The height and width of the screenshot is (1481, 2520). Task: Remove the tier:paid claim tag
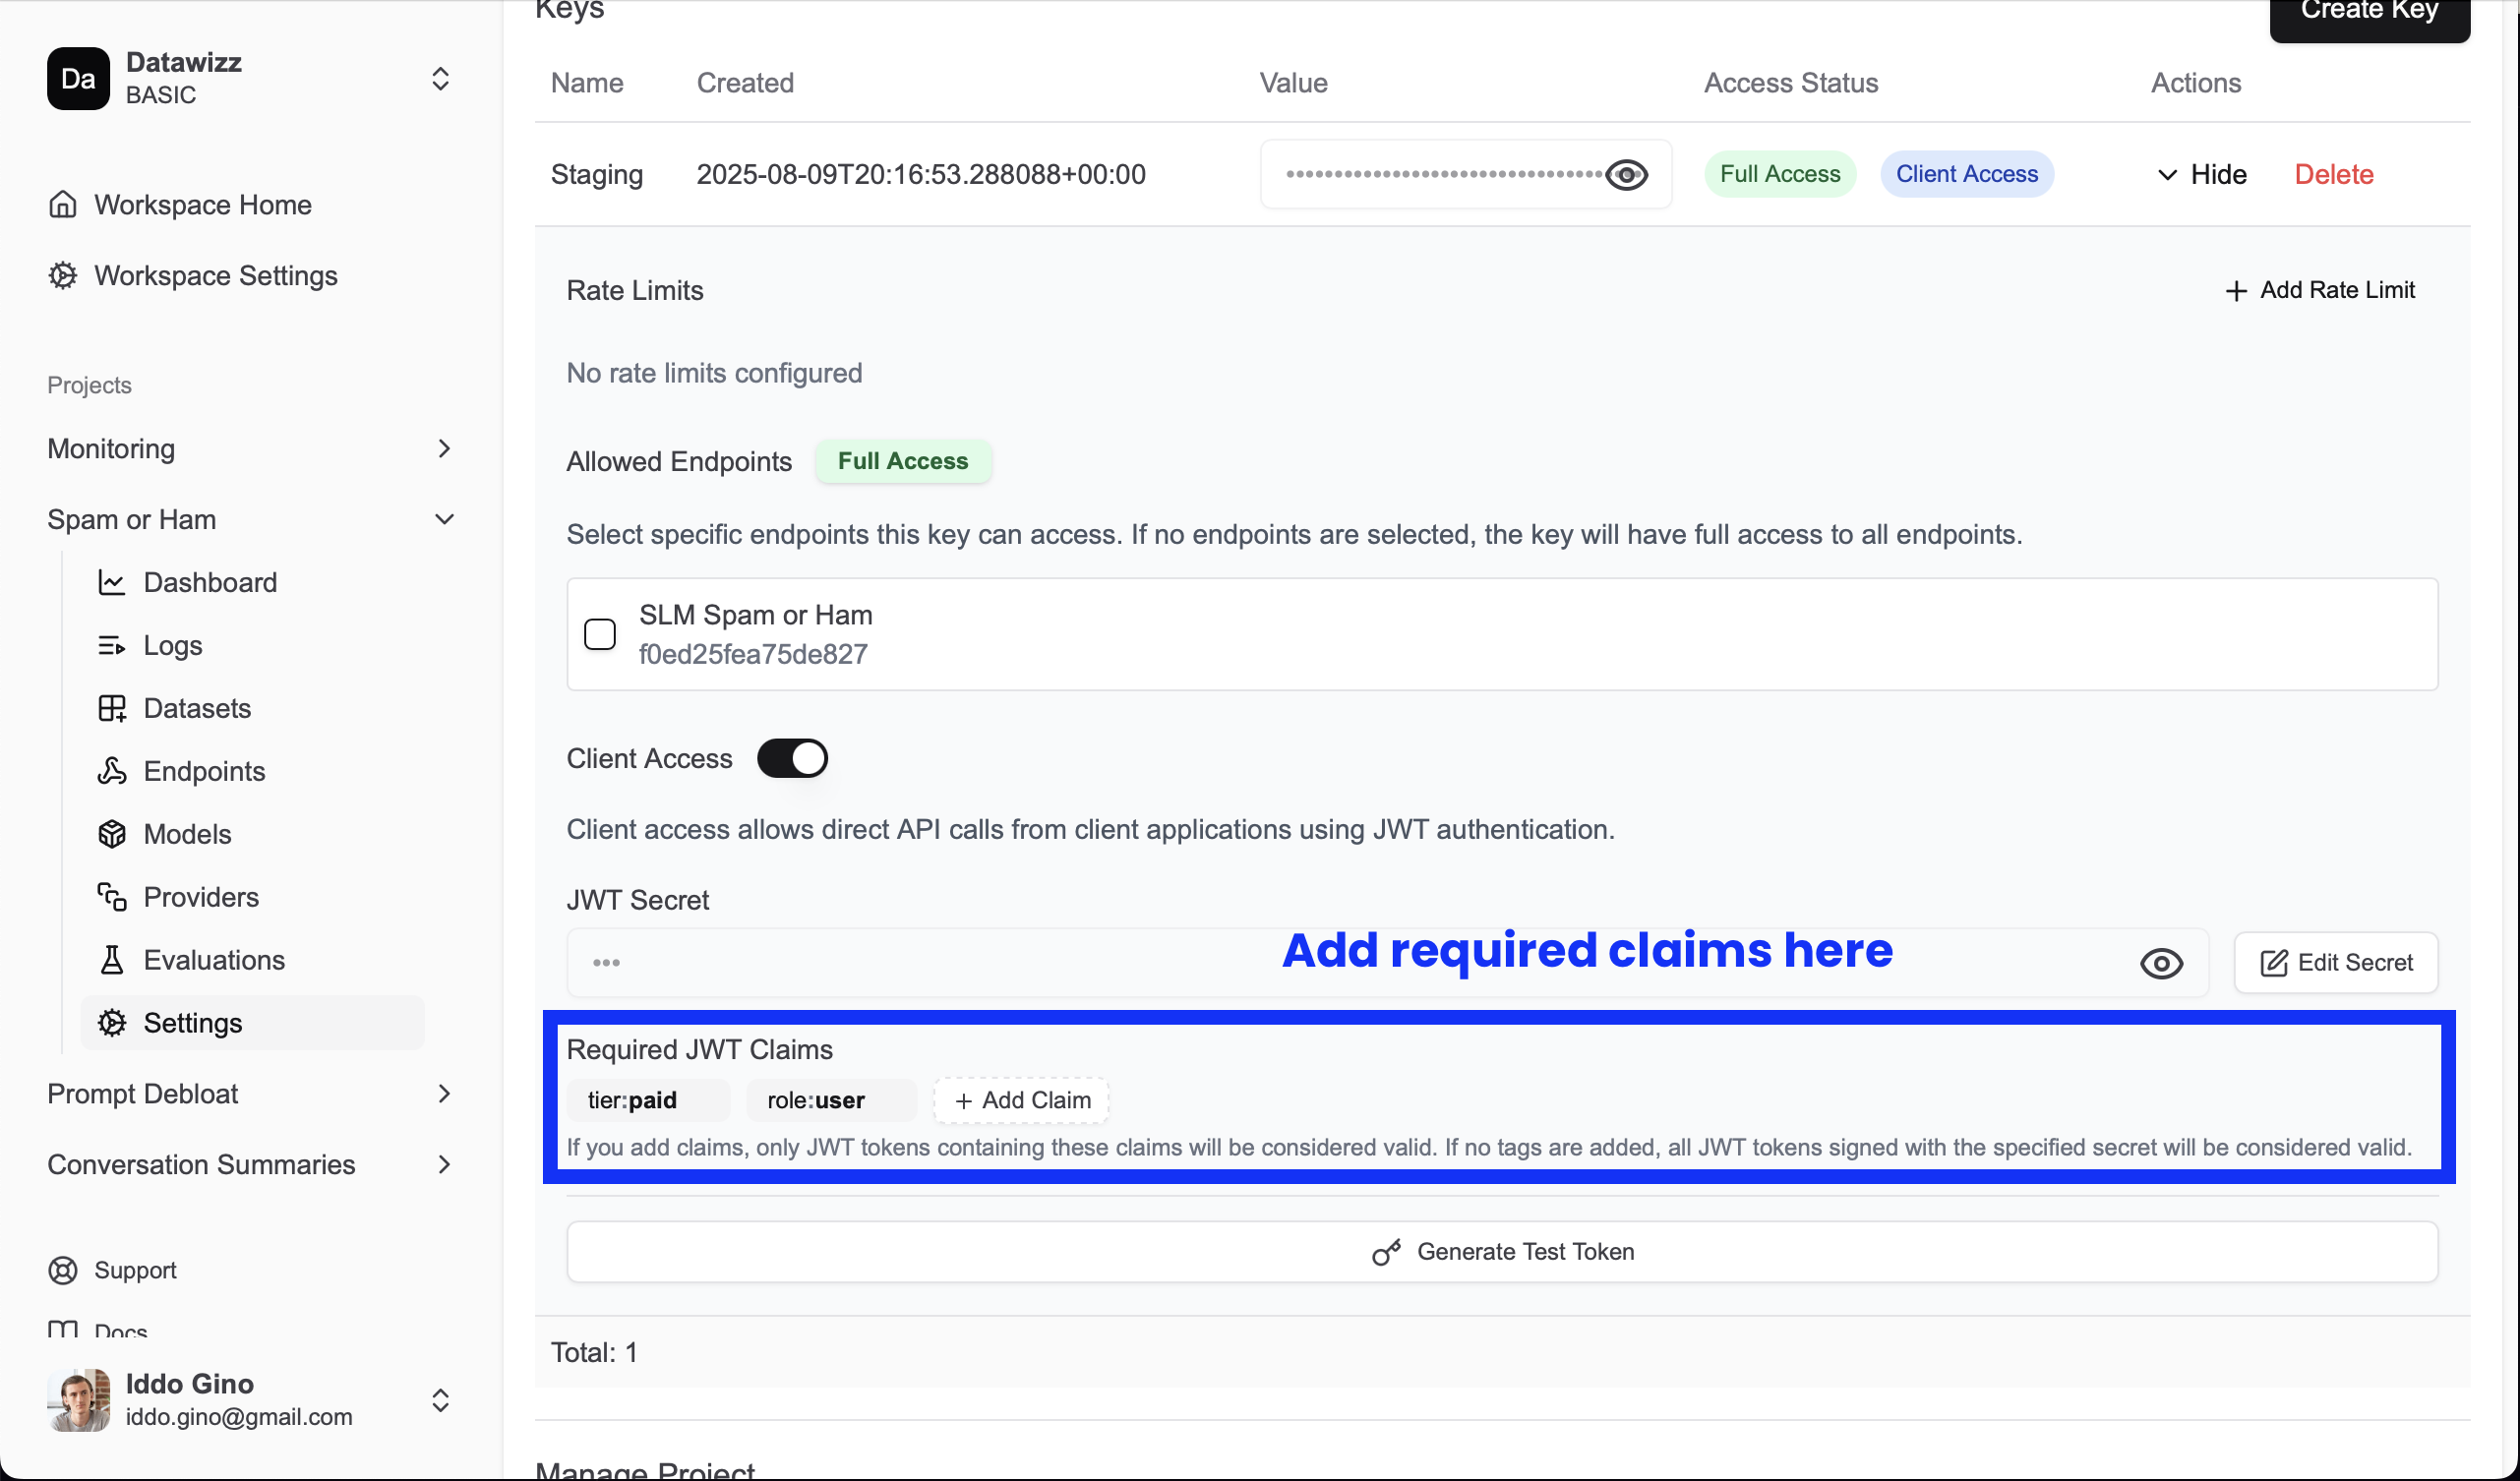pyautogui.click(x=647, y=1100)
